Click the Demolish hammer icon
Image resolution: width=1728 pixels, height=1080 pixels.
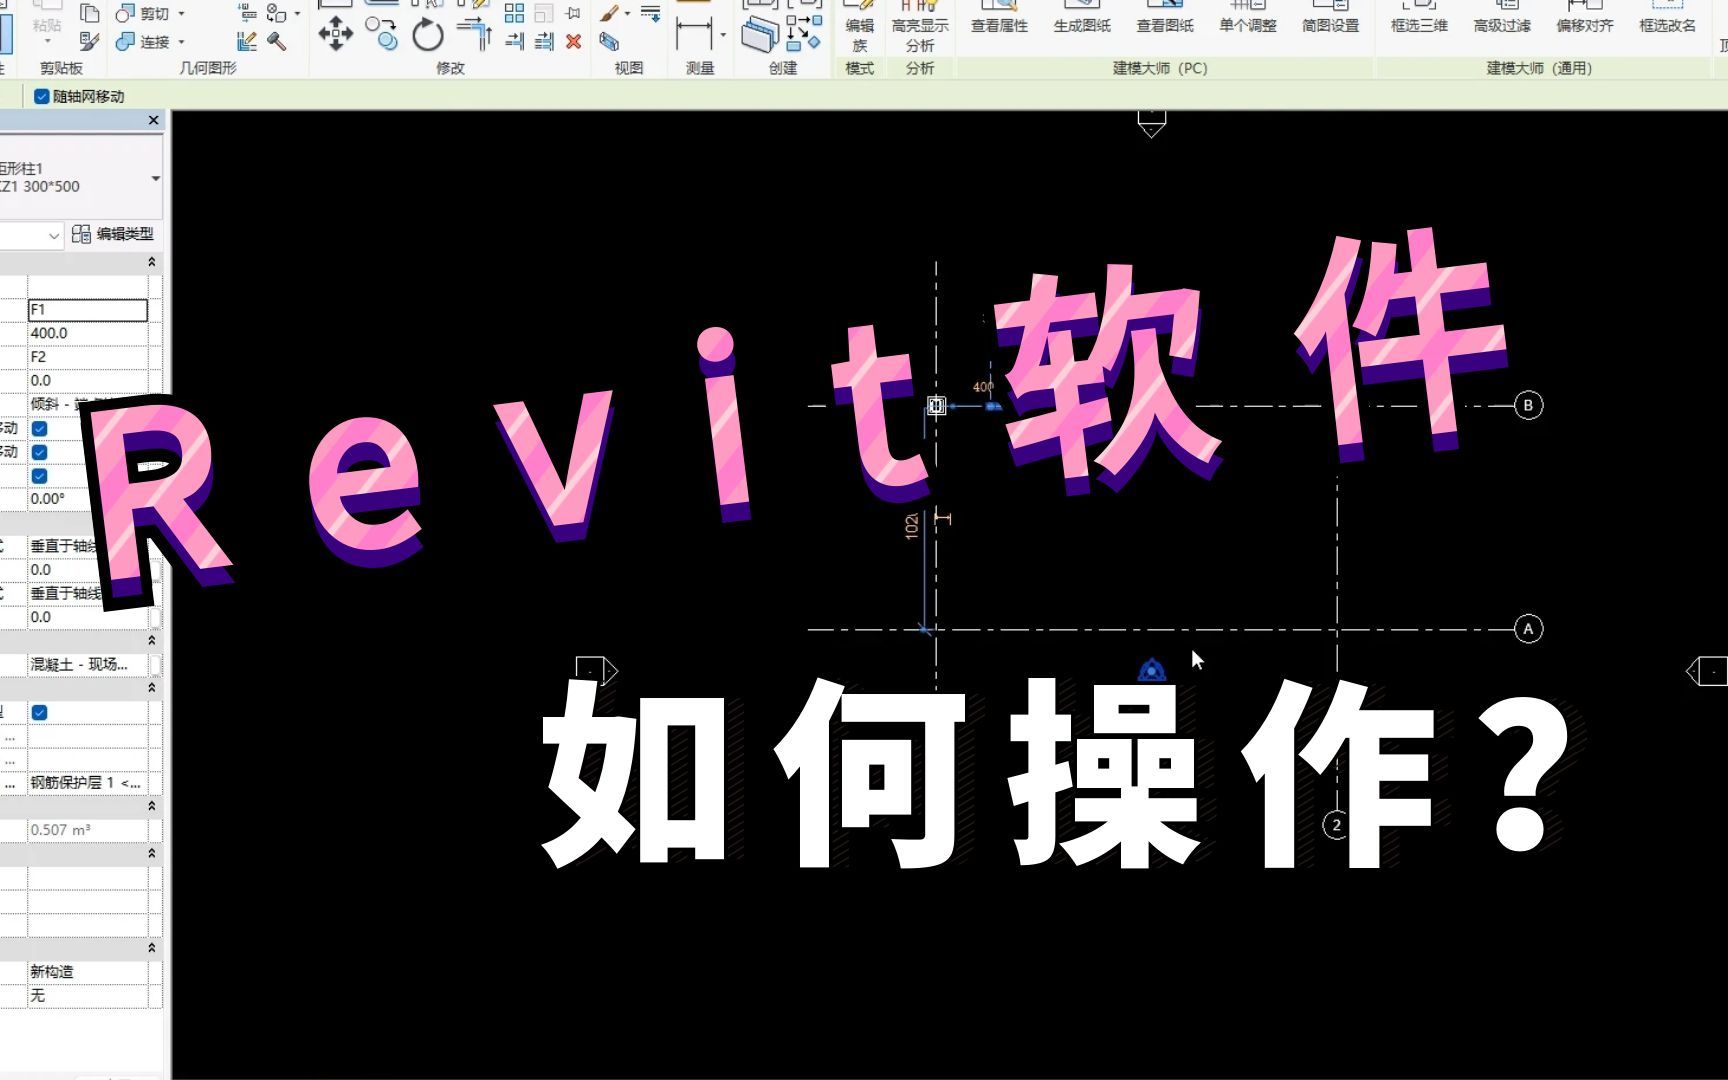277,41
